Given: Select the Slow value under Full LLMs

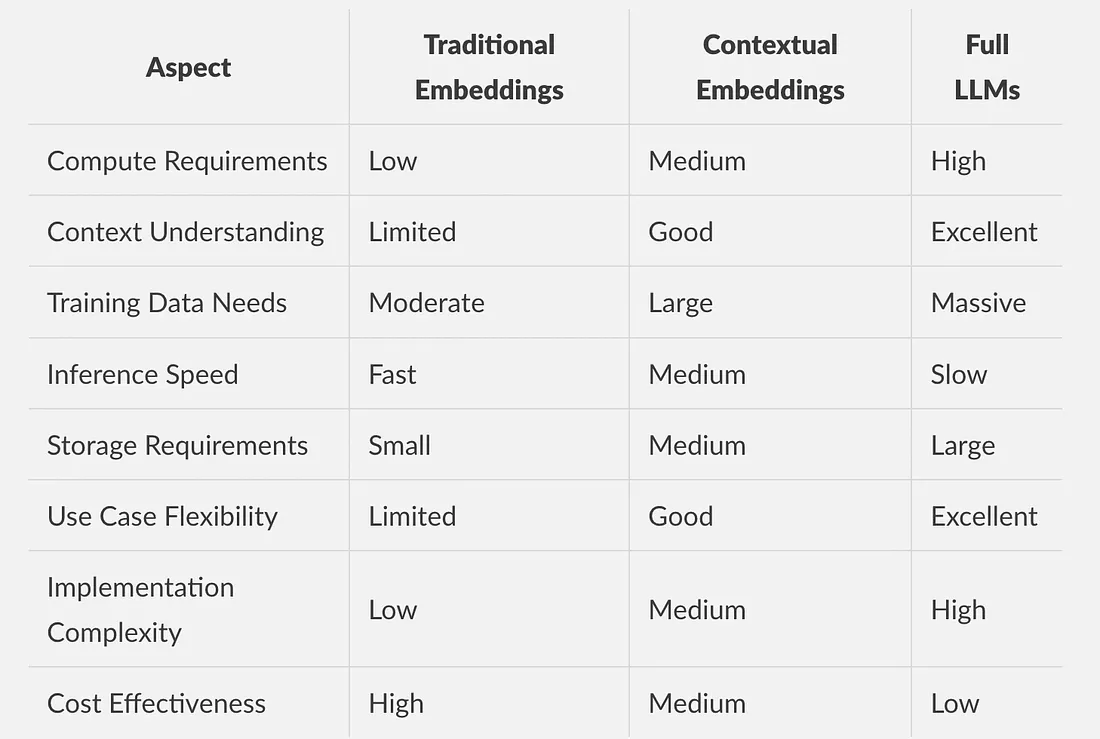Looking at the screenshot, I should (959, 375).
